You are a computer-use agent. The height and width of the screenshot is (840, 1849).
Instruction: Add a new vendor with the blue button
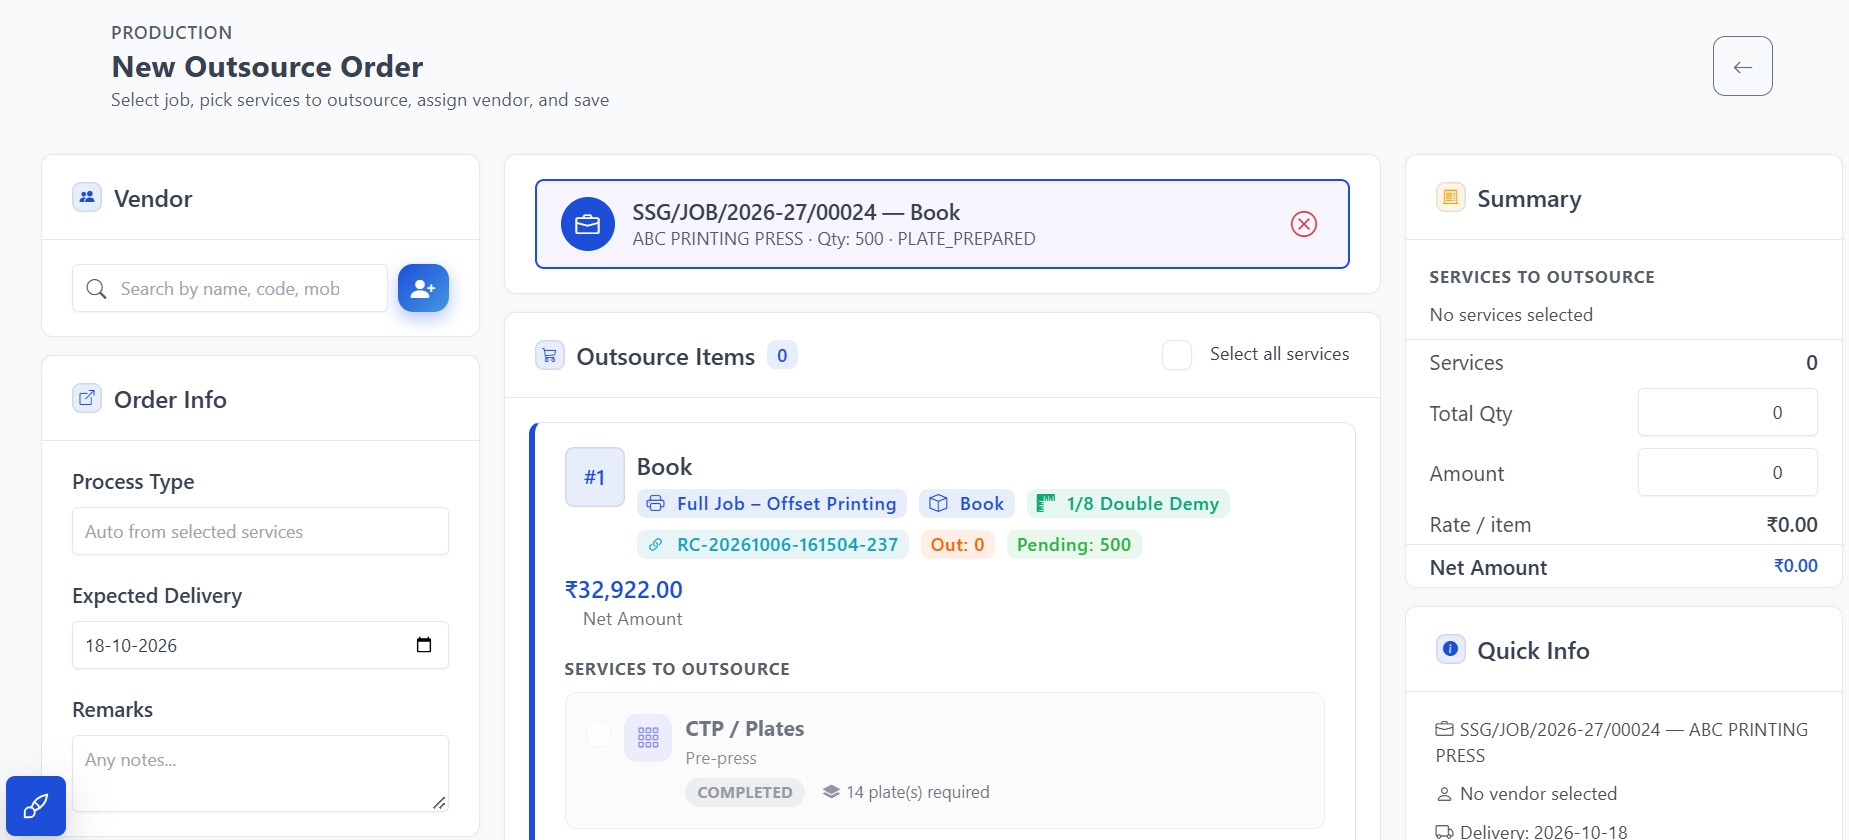click(423, 288)
